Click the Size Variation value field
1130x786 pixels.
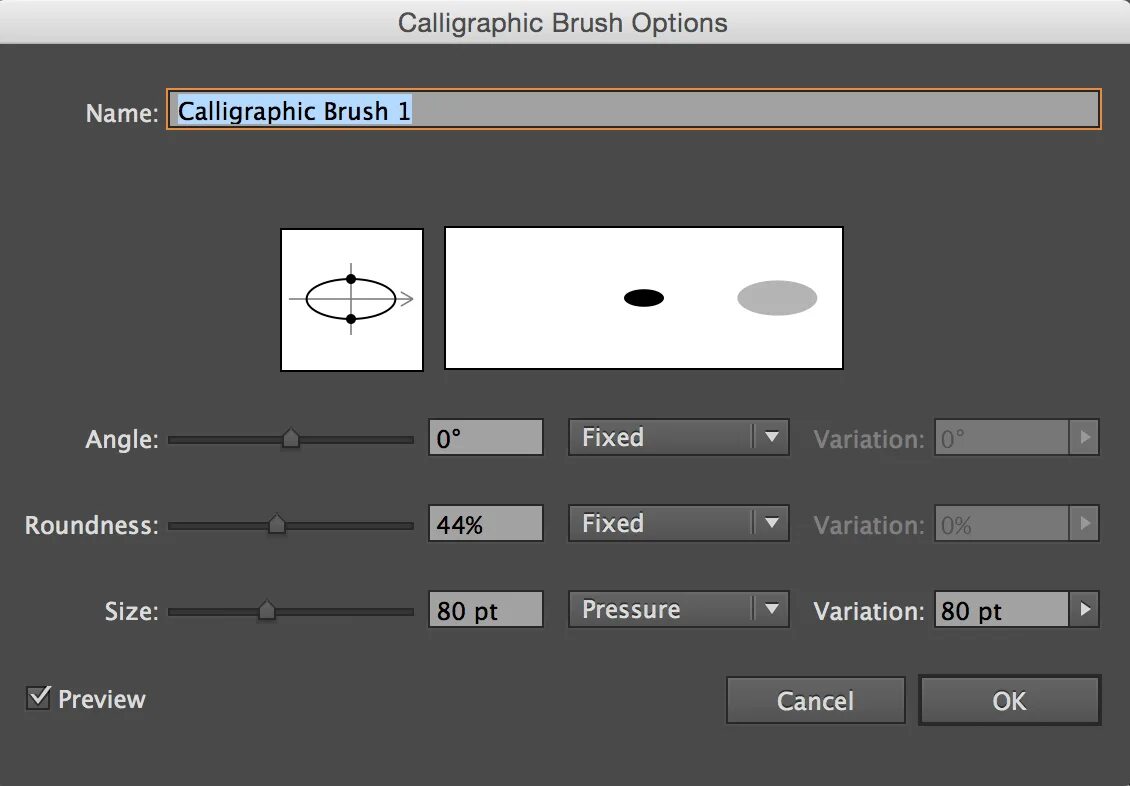(1002, 610)
